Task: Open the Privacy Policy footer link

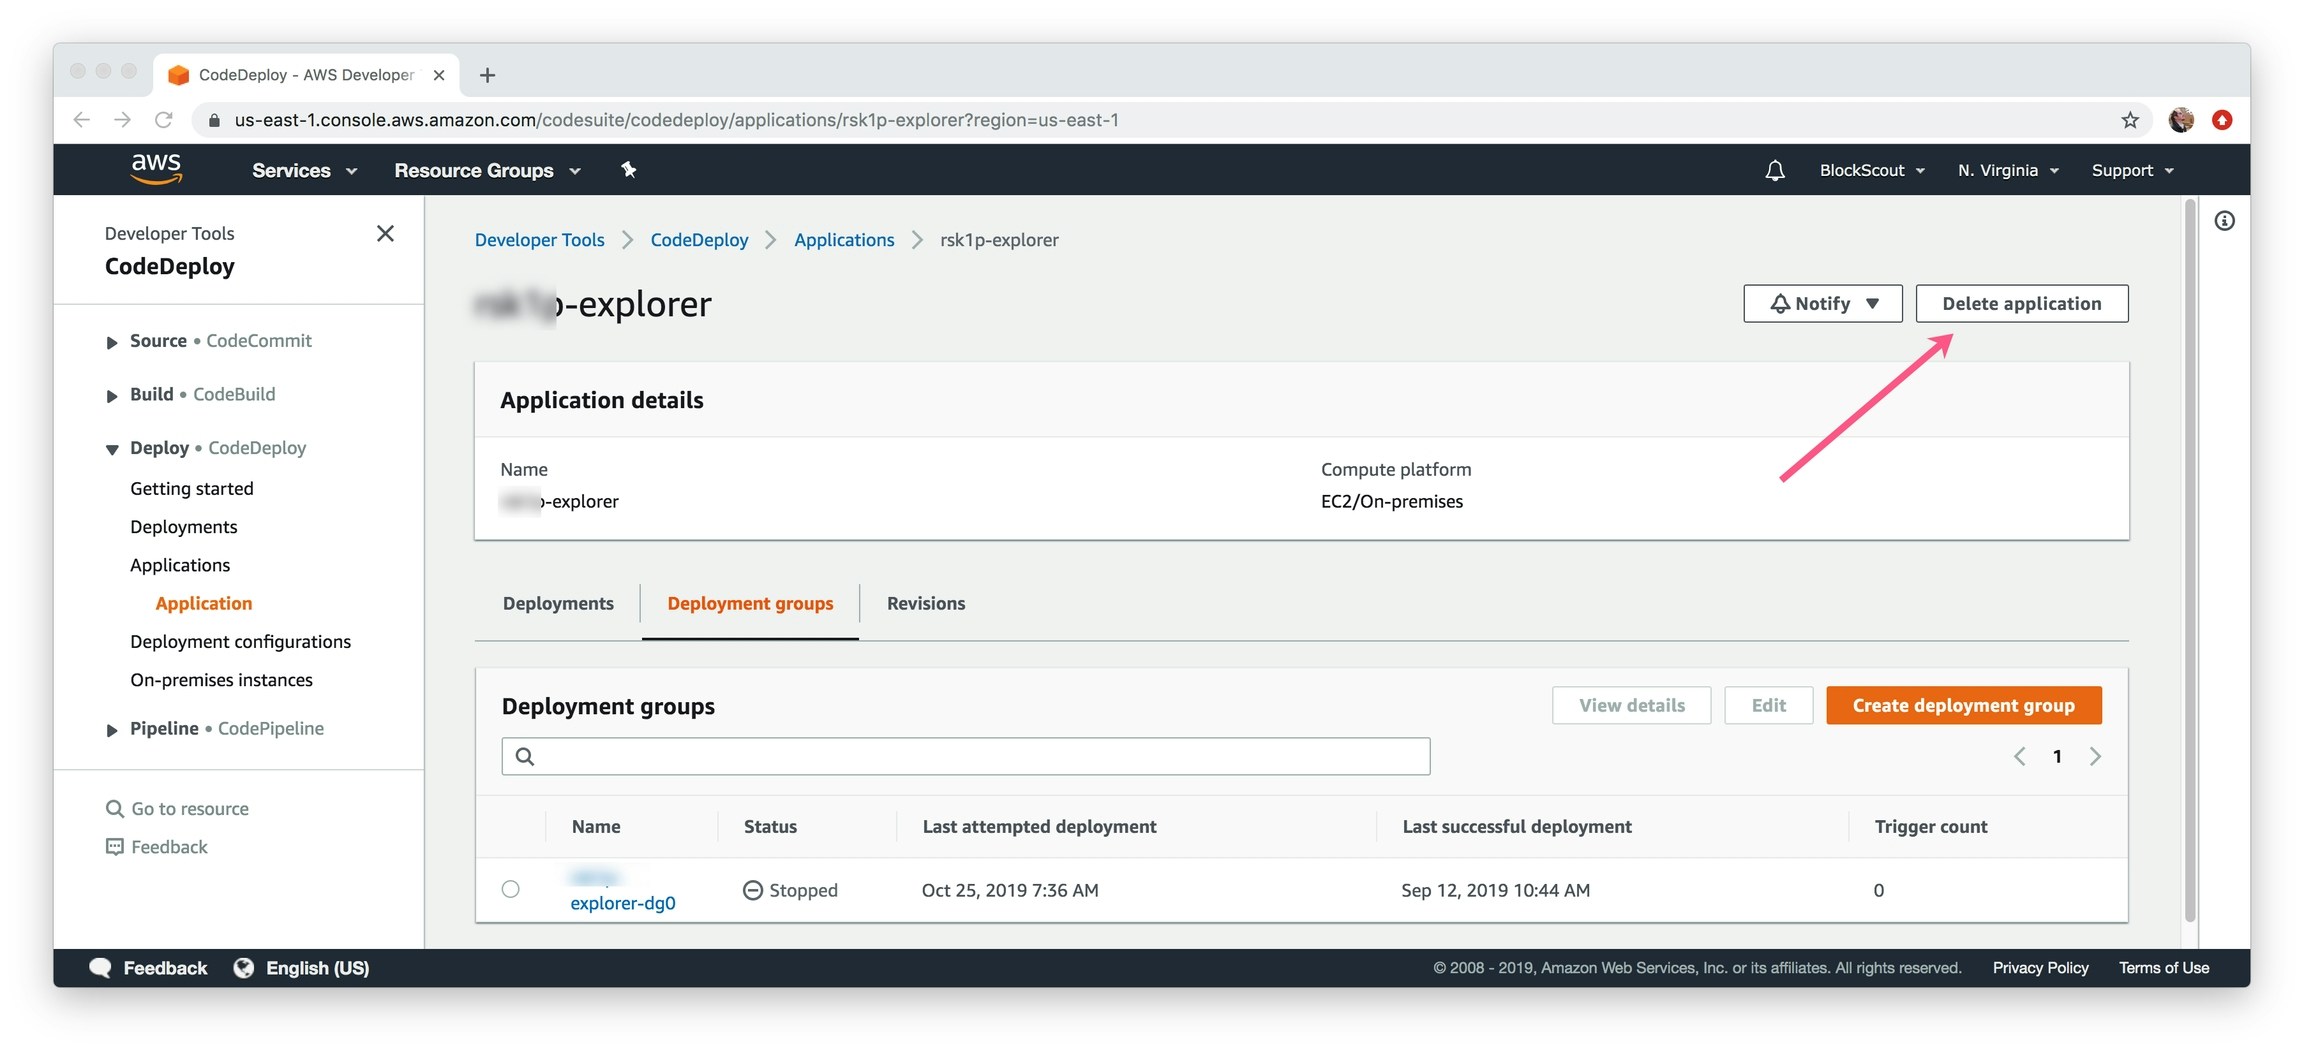Action: pyautogui.click(x=2040, y=967)
